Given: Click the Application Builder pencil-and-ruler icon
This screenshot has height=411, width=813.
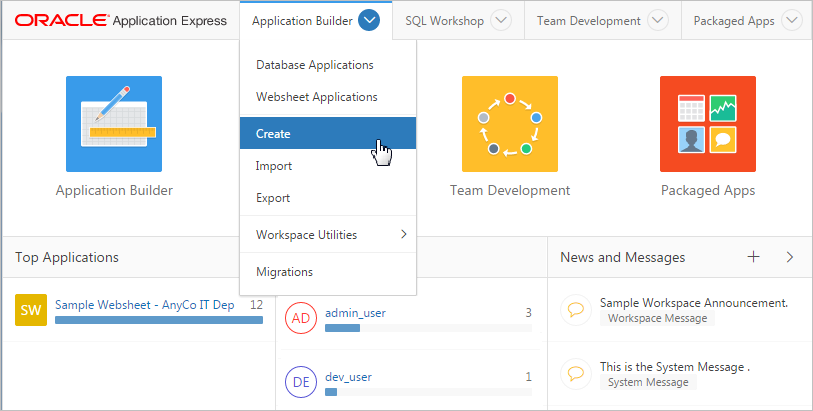Looking at the screenshot, I should pos(113,123).
